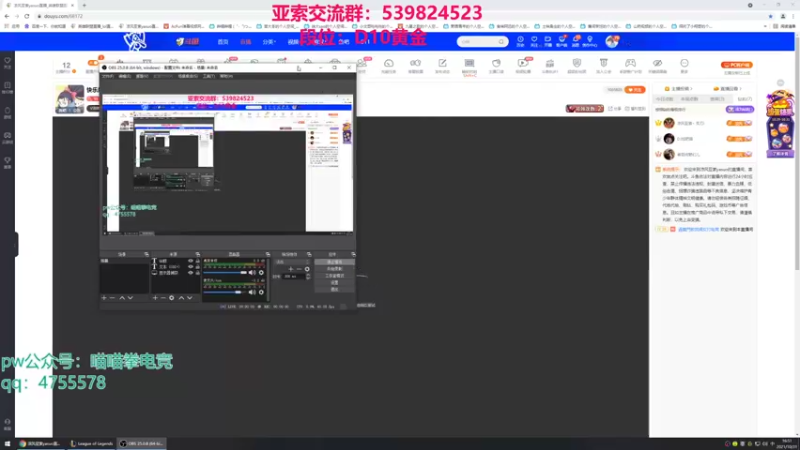Screen dimensions: 800x450
Task: Lock the first OBS text source
Action: point(197,261)
